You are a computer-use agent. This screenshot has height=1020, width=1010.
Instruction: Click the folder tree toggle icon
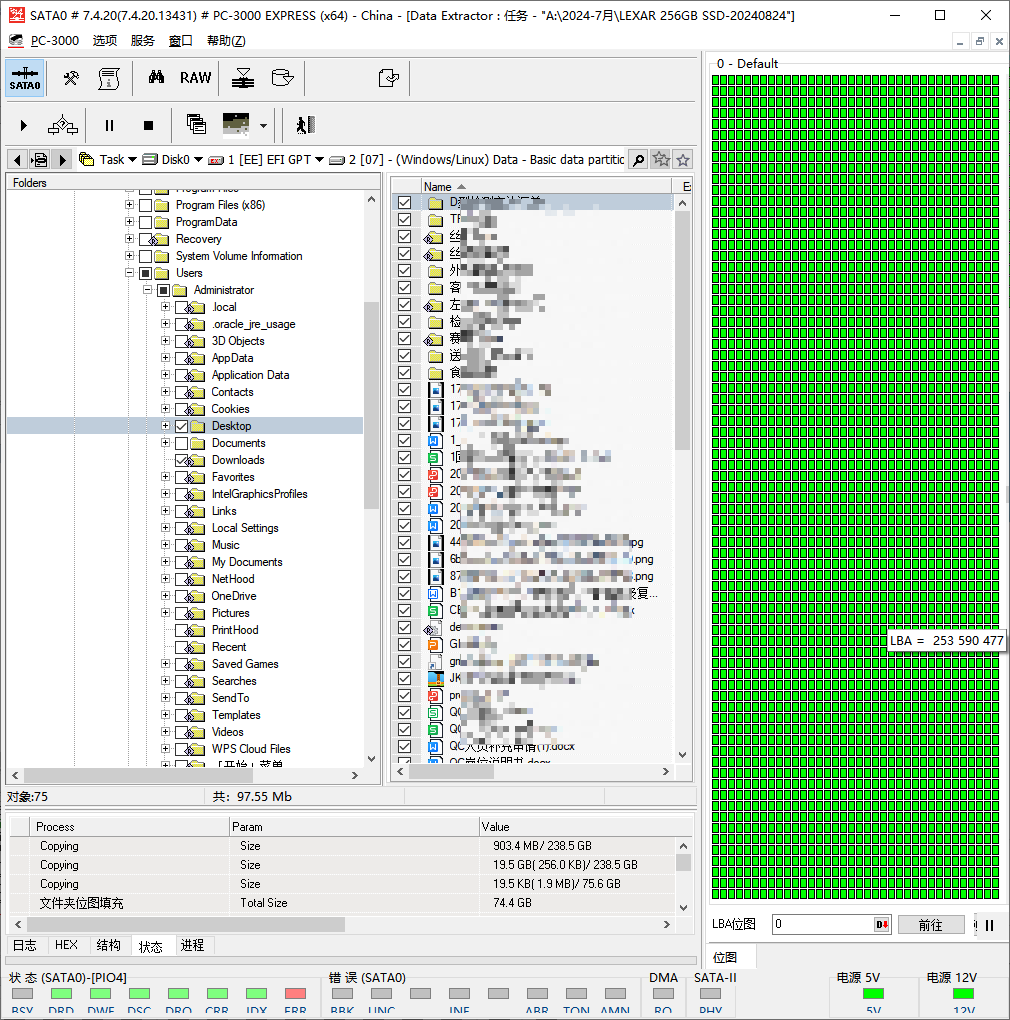click(x=39, y=159)
